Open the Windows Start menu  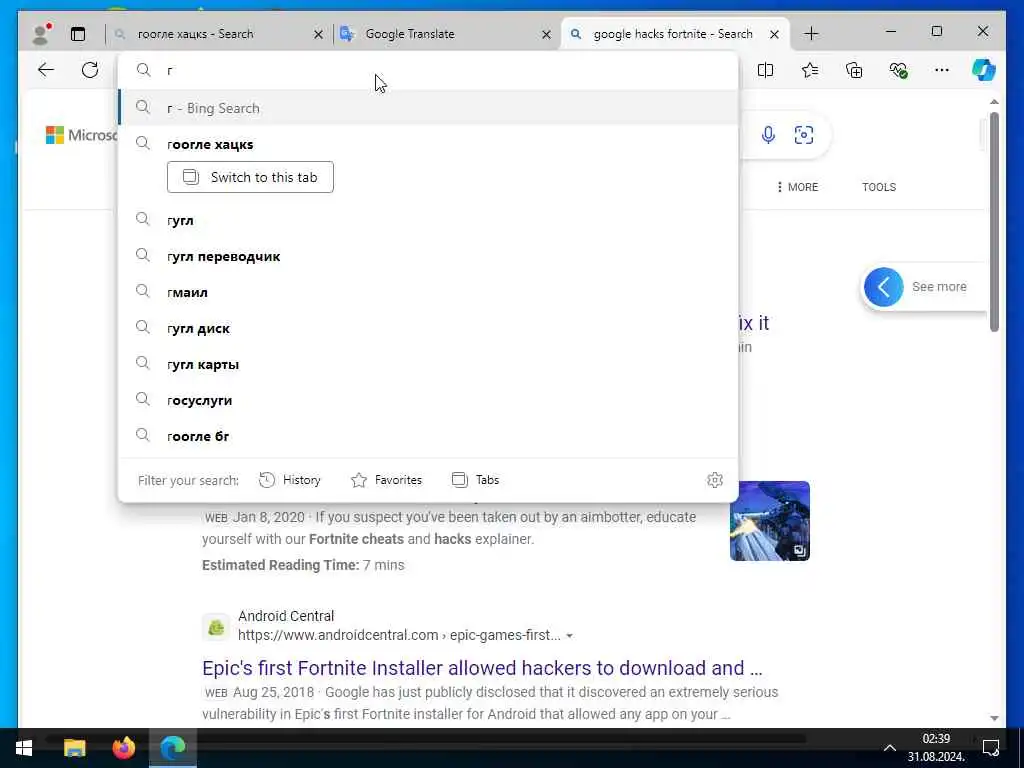(24, 748)
